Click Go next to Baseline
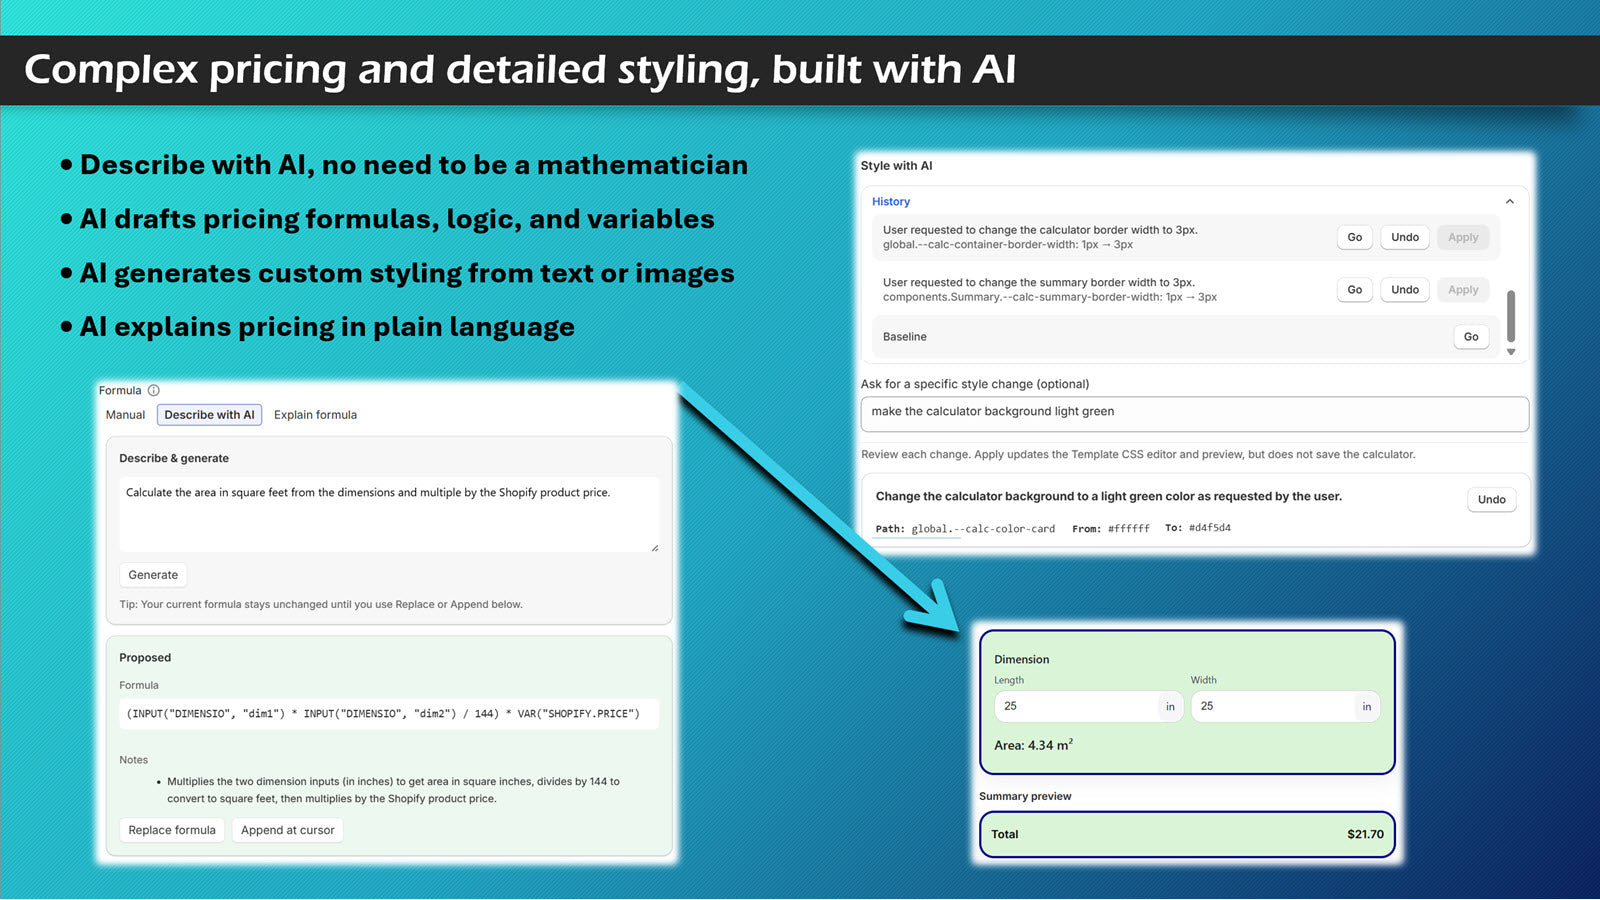1600x900 pixels. tap(1470, 336)
